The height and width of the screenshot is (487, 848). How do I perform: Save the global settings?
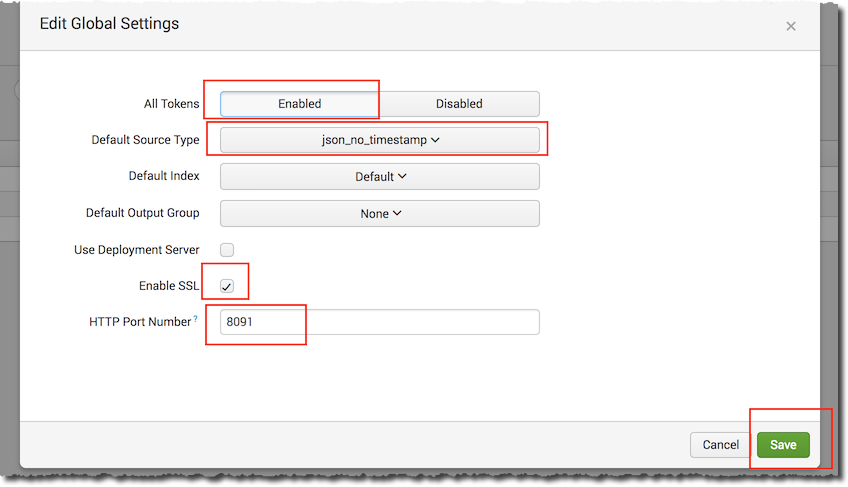(783, 445)
